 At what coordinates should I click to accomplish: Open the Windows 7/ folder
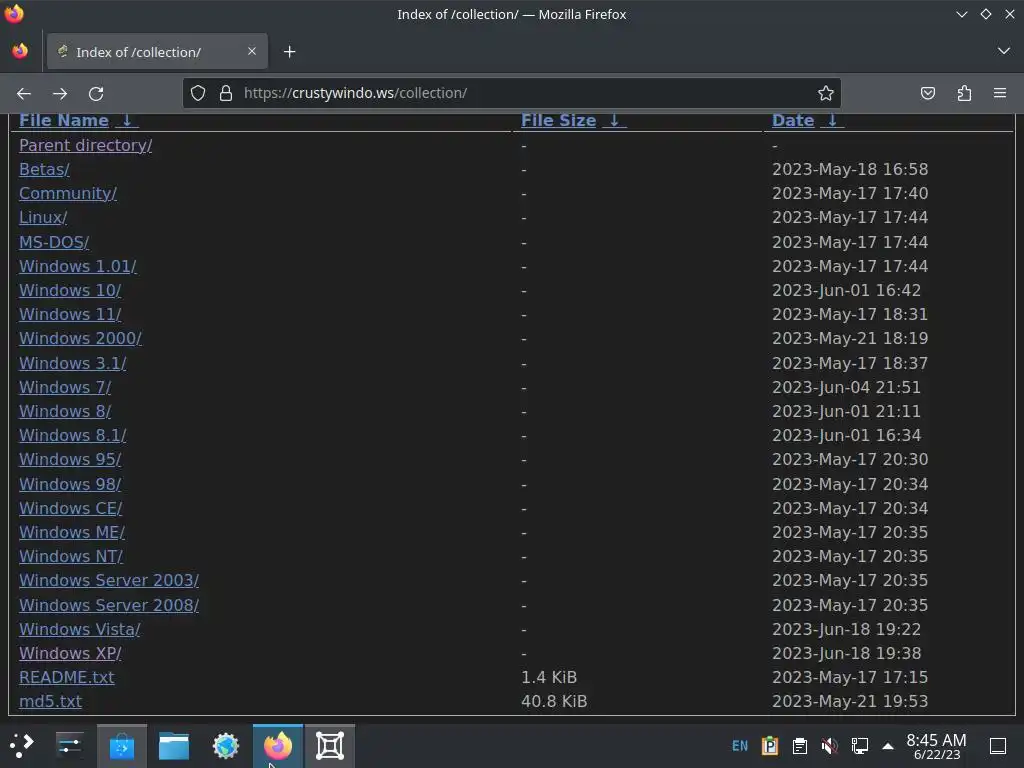click(65, 387)
